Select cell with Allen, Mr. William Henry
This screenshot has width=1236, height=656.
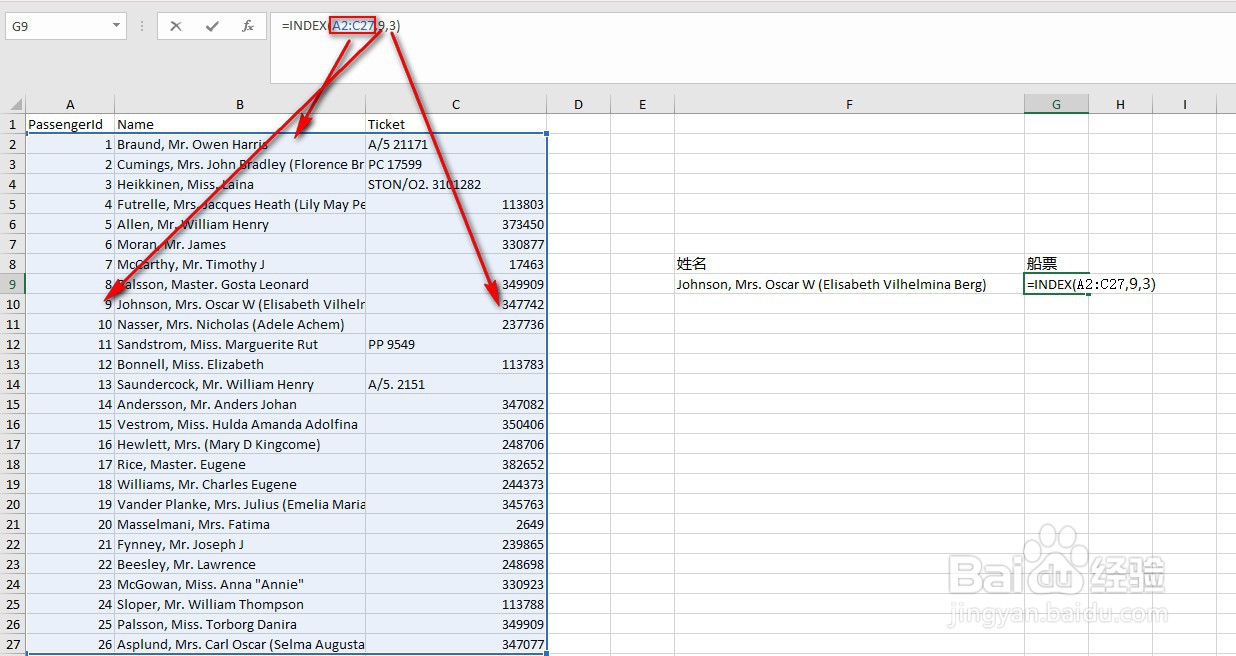point(240,224)
